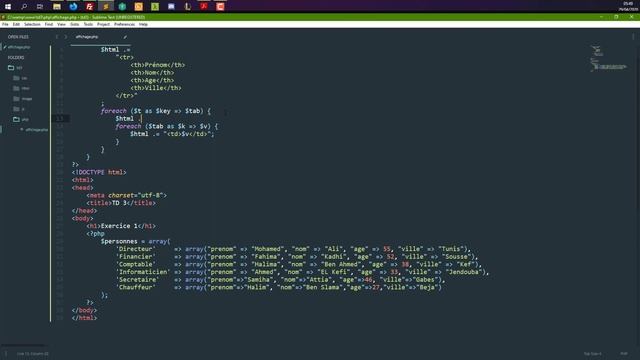Click the 'Chauffeur' key in array

135,287
